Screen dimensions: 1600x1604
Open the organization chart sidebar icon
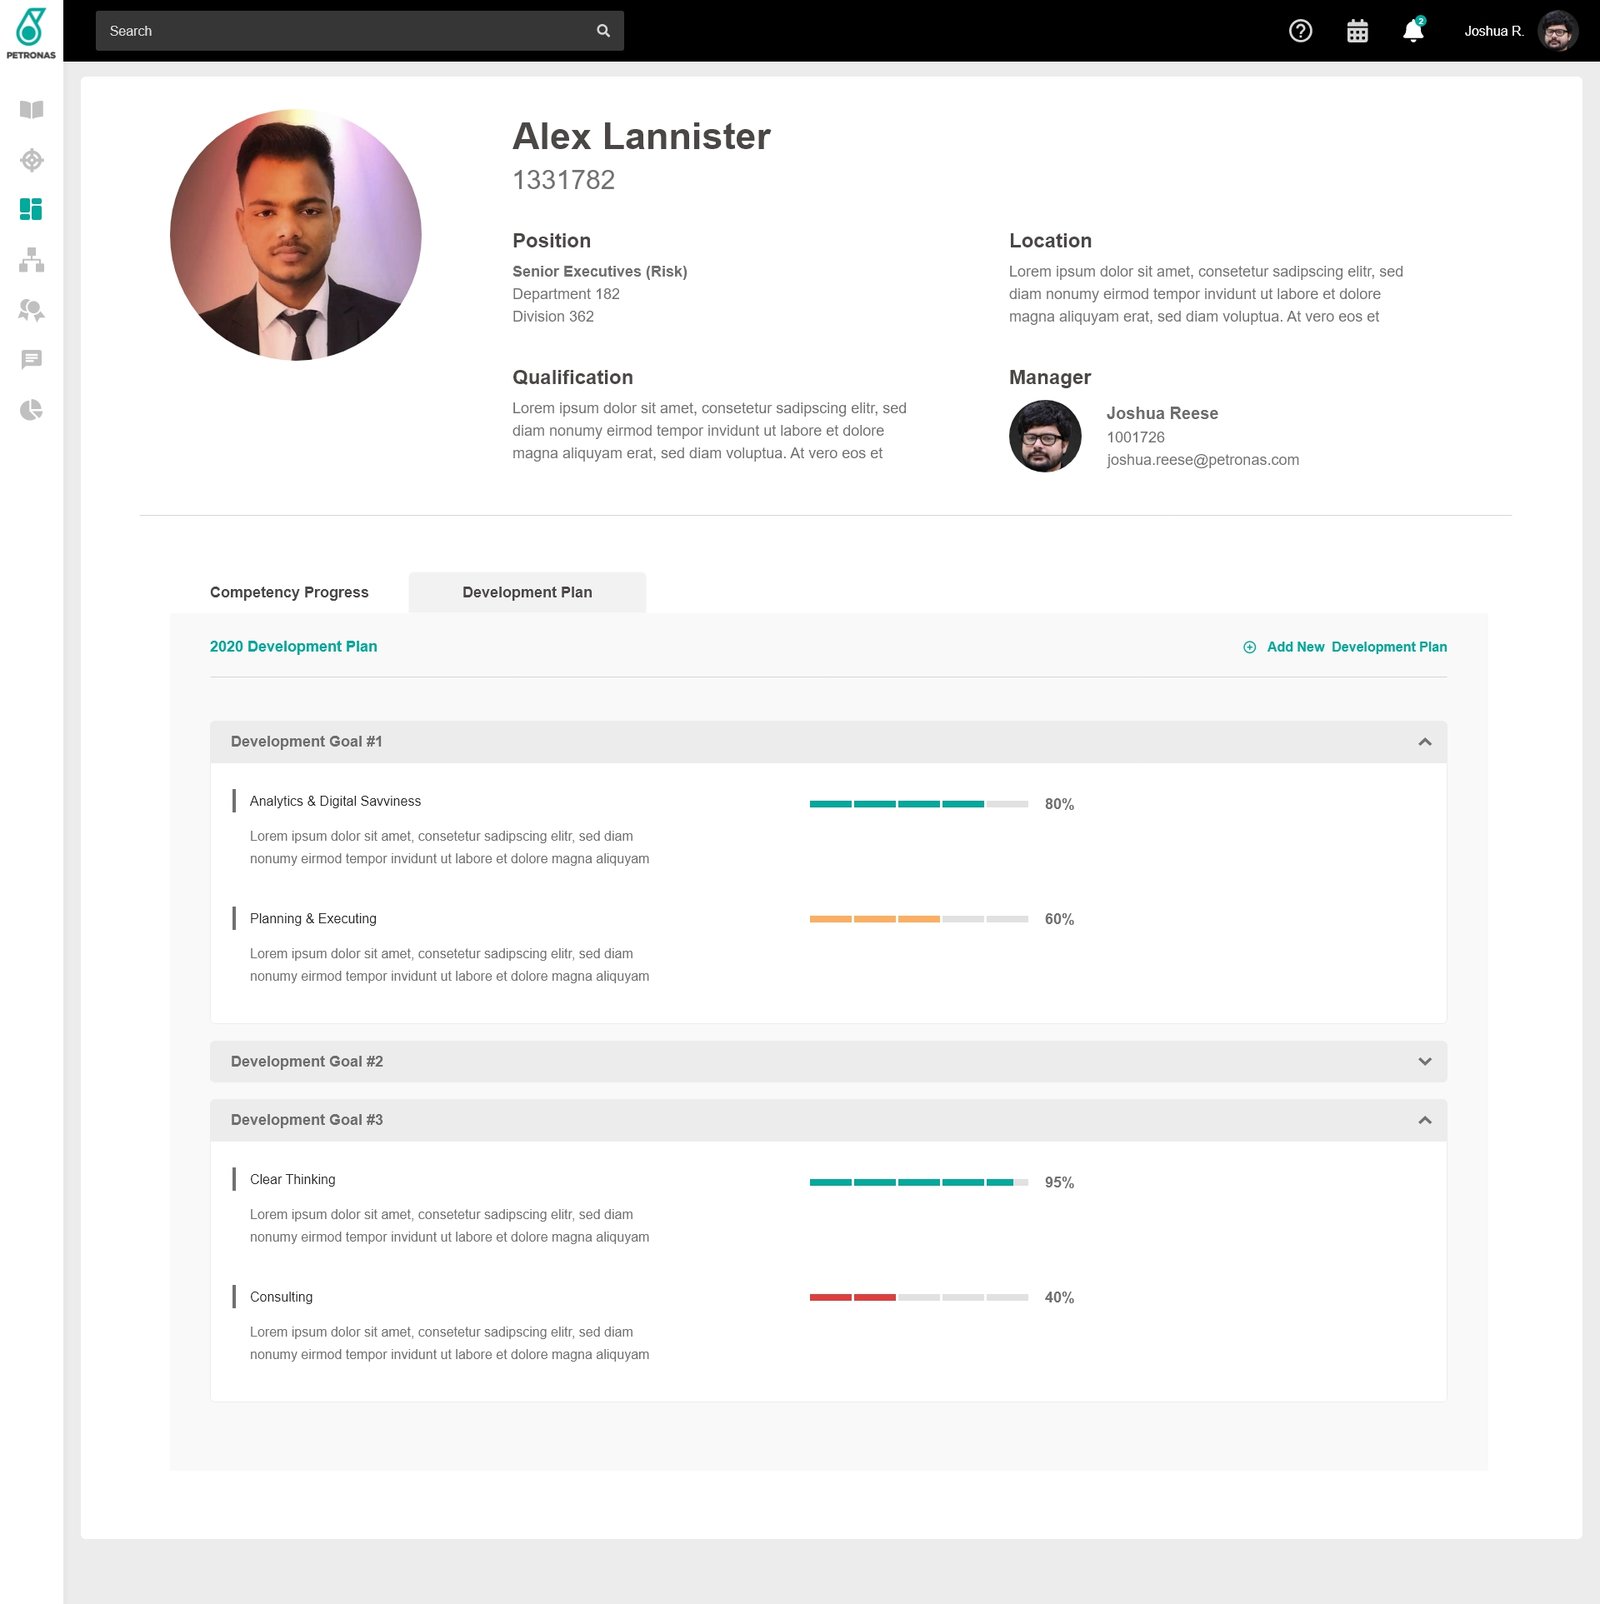(31, 260)
